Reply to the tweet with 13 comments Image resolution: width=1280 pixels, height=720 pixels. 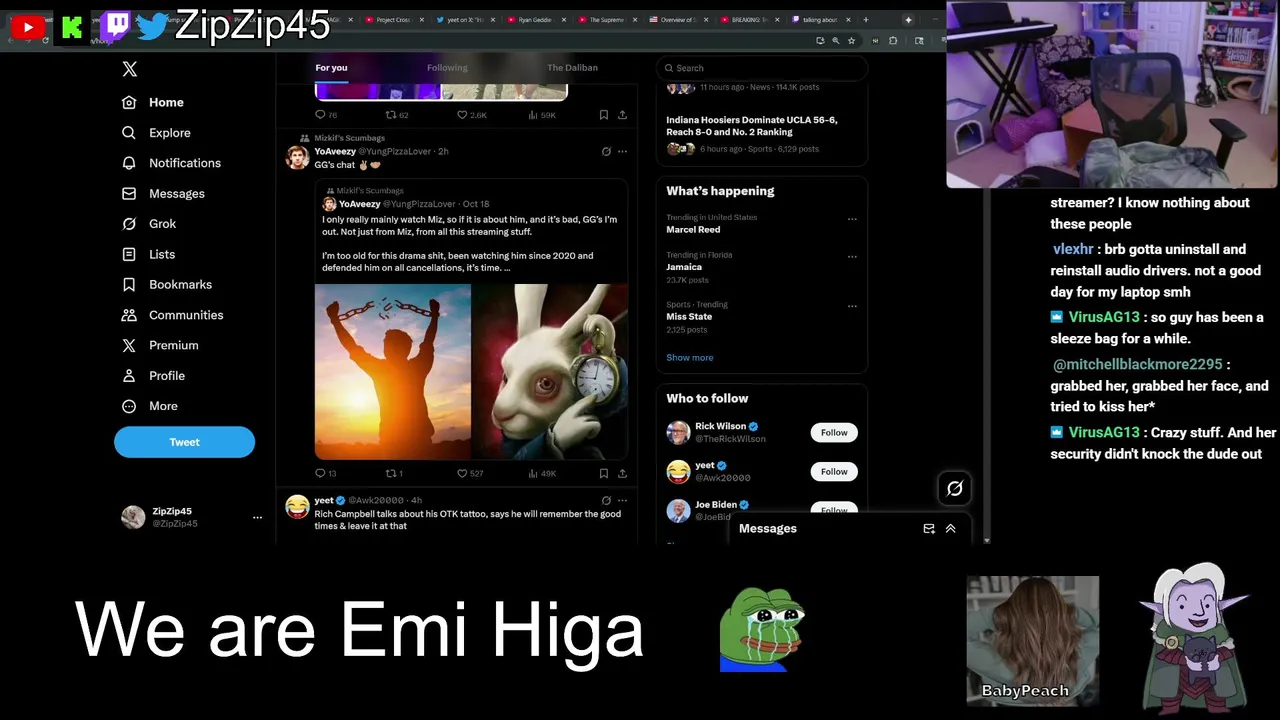click(x=326, y=474)
